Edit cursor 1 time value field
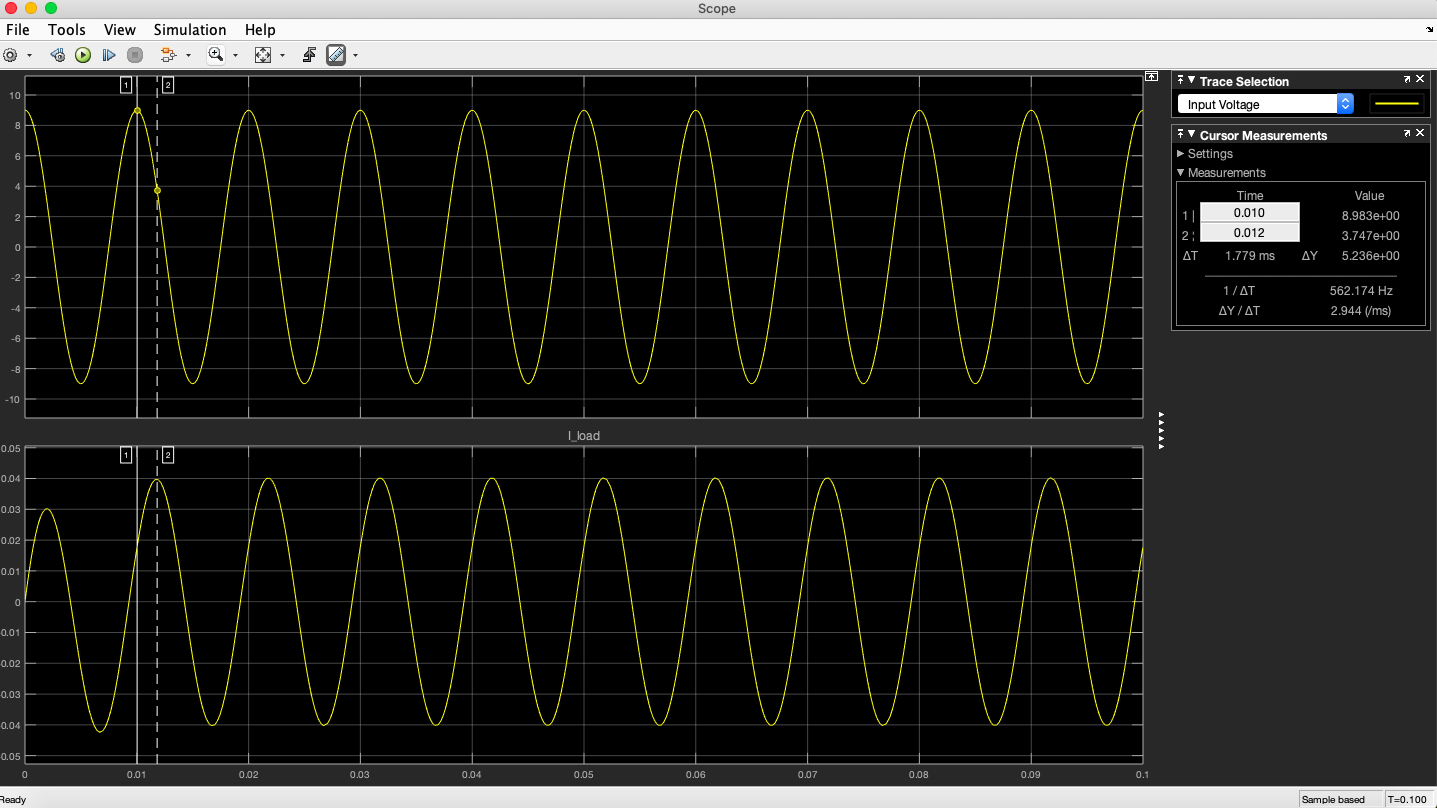1437x808 pixels. tap(1249, 213)
